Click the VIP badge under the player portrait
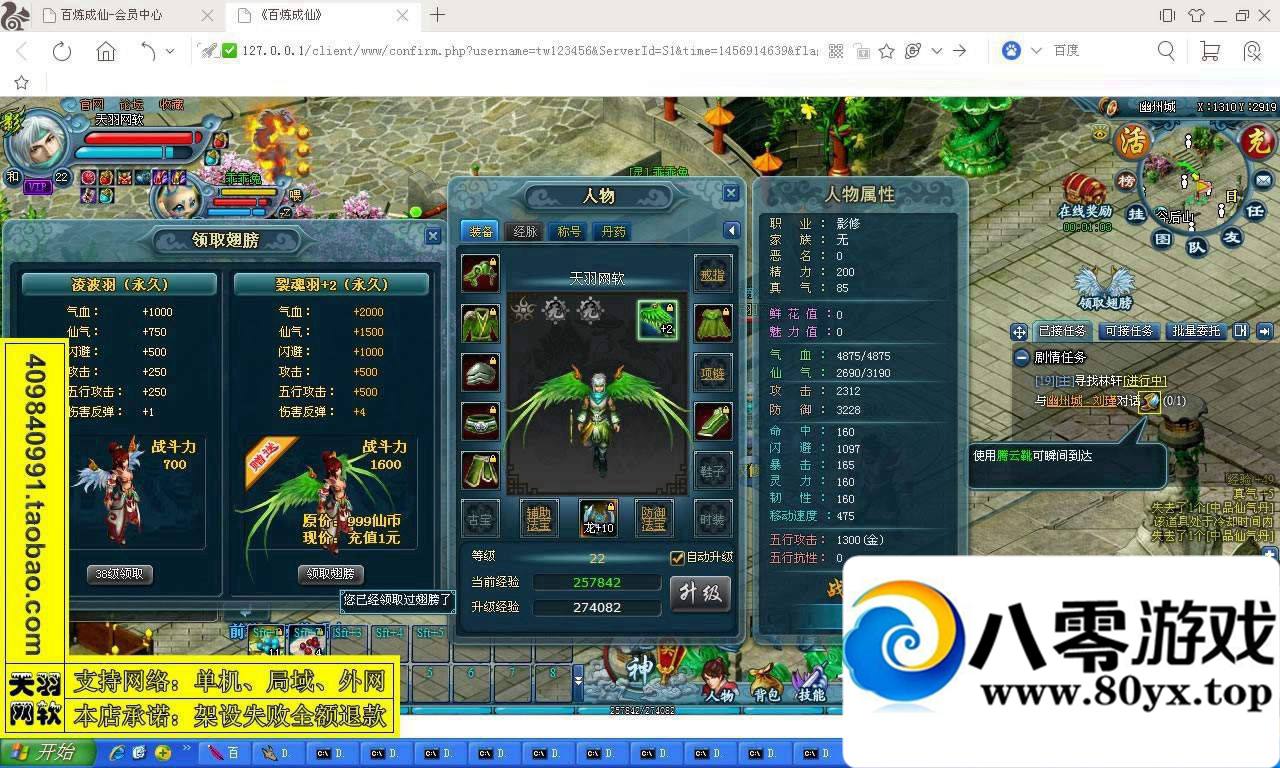1280x768 pixels. [x=38, y=186]
